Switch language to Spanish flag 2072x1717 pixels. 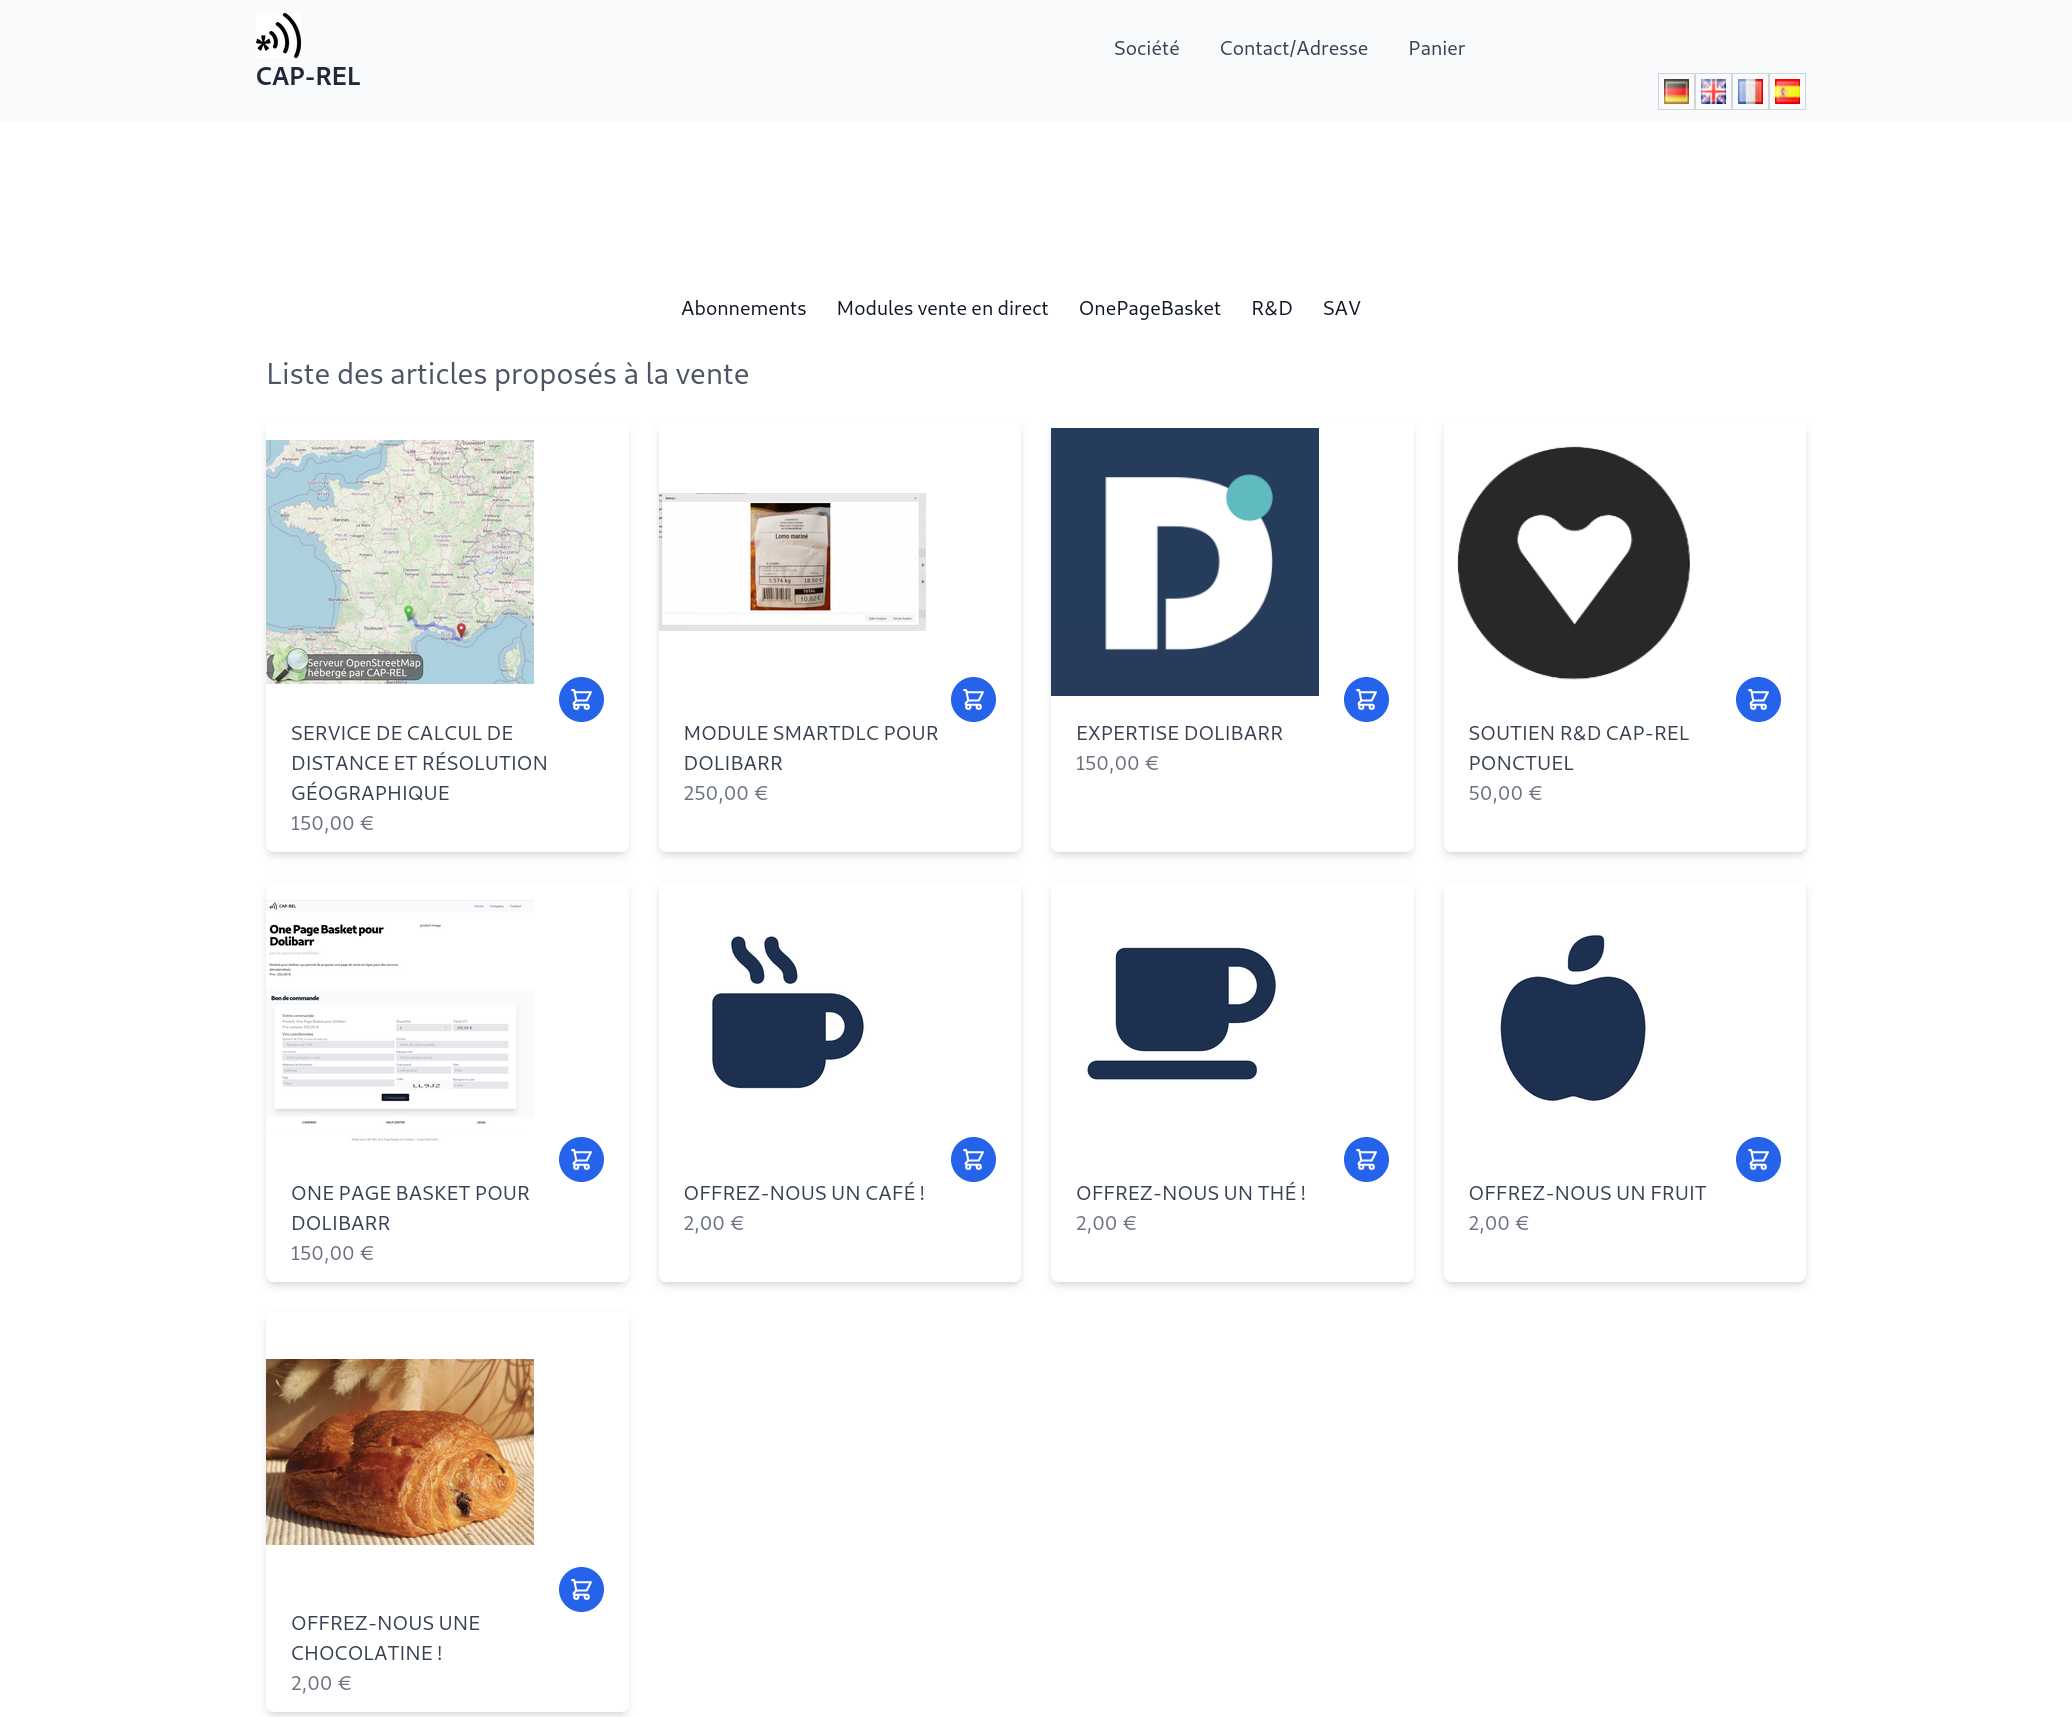1787,92
